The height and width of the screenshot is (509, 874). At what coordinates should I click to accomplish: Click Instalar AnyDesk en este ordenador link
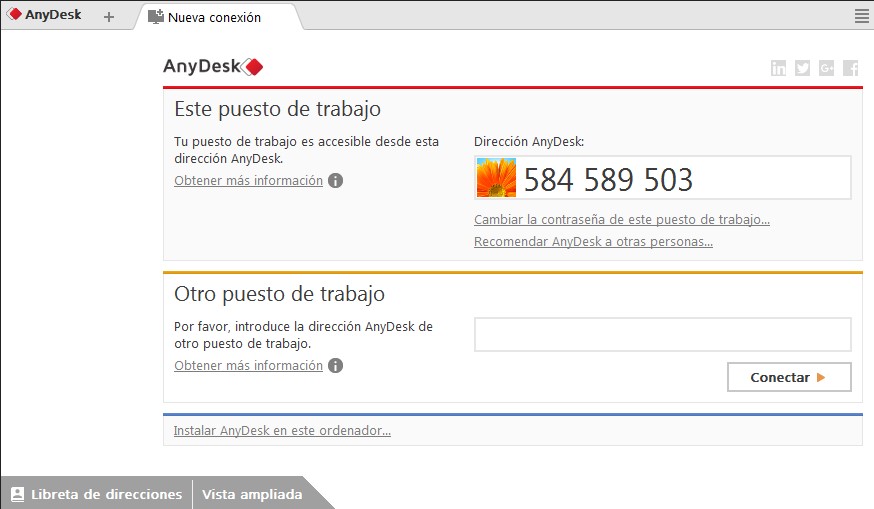tap(282, 431)
